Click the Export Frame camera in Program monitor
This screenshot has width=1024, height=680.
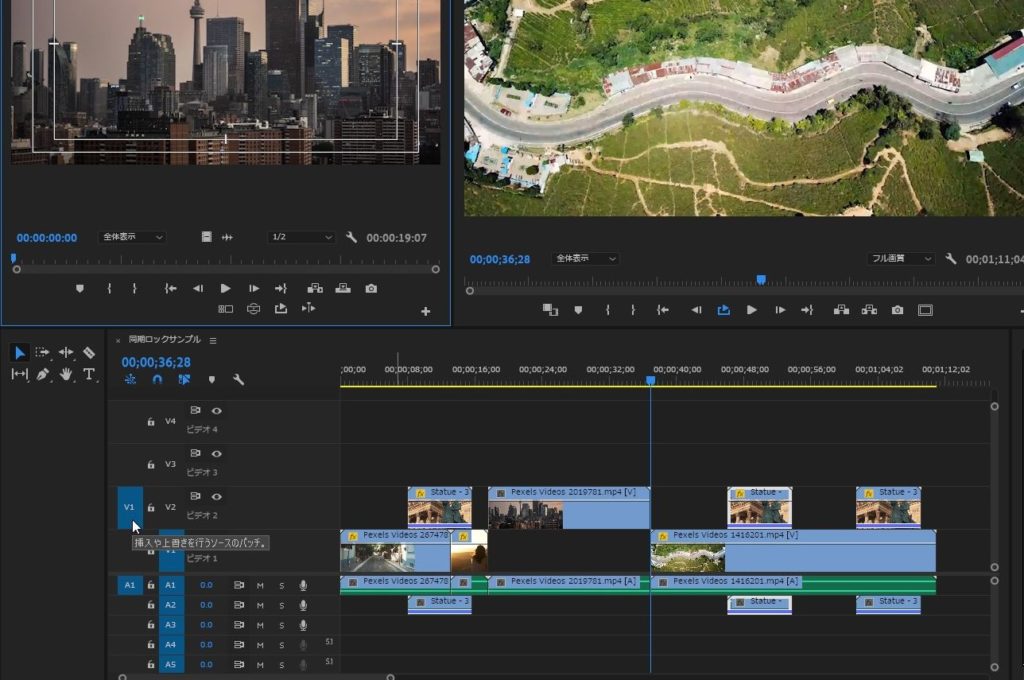coord(897,310)
